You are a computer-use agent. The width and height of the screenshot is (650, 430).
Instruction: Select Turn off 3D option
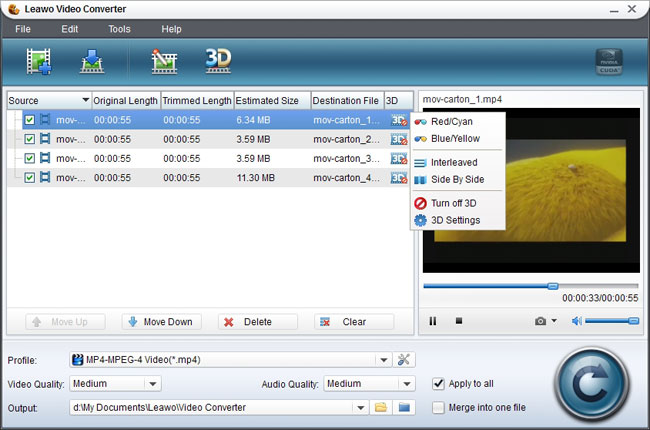pos(458,203)
